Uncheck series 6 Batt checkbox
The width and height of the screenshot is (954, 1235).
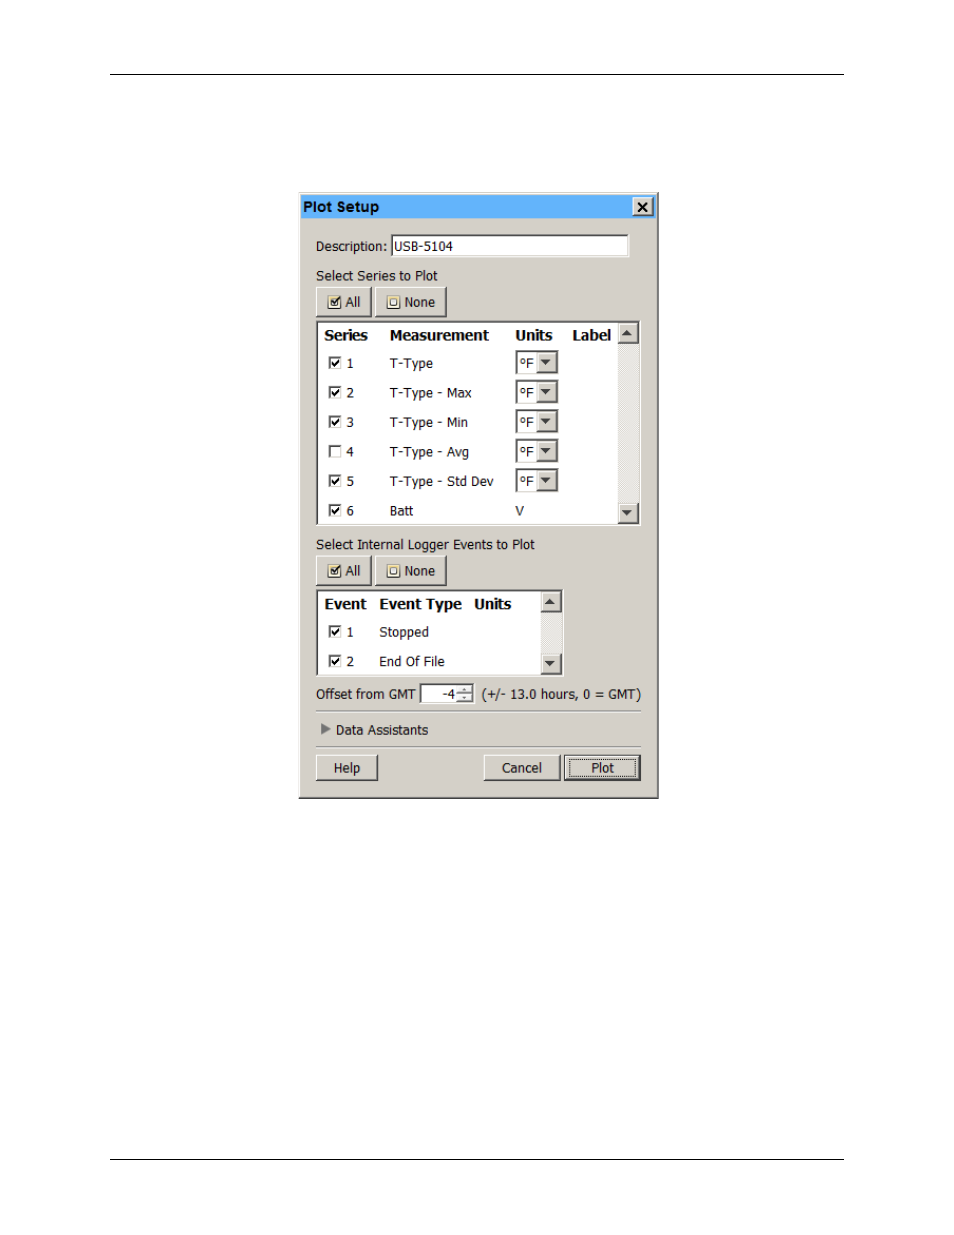(x=335, y=510)
